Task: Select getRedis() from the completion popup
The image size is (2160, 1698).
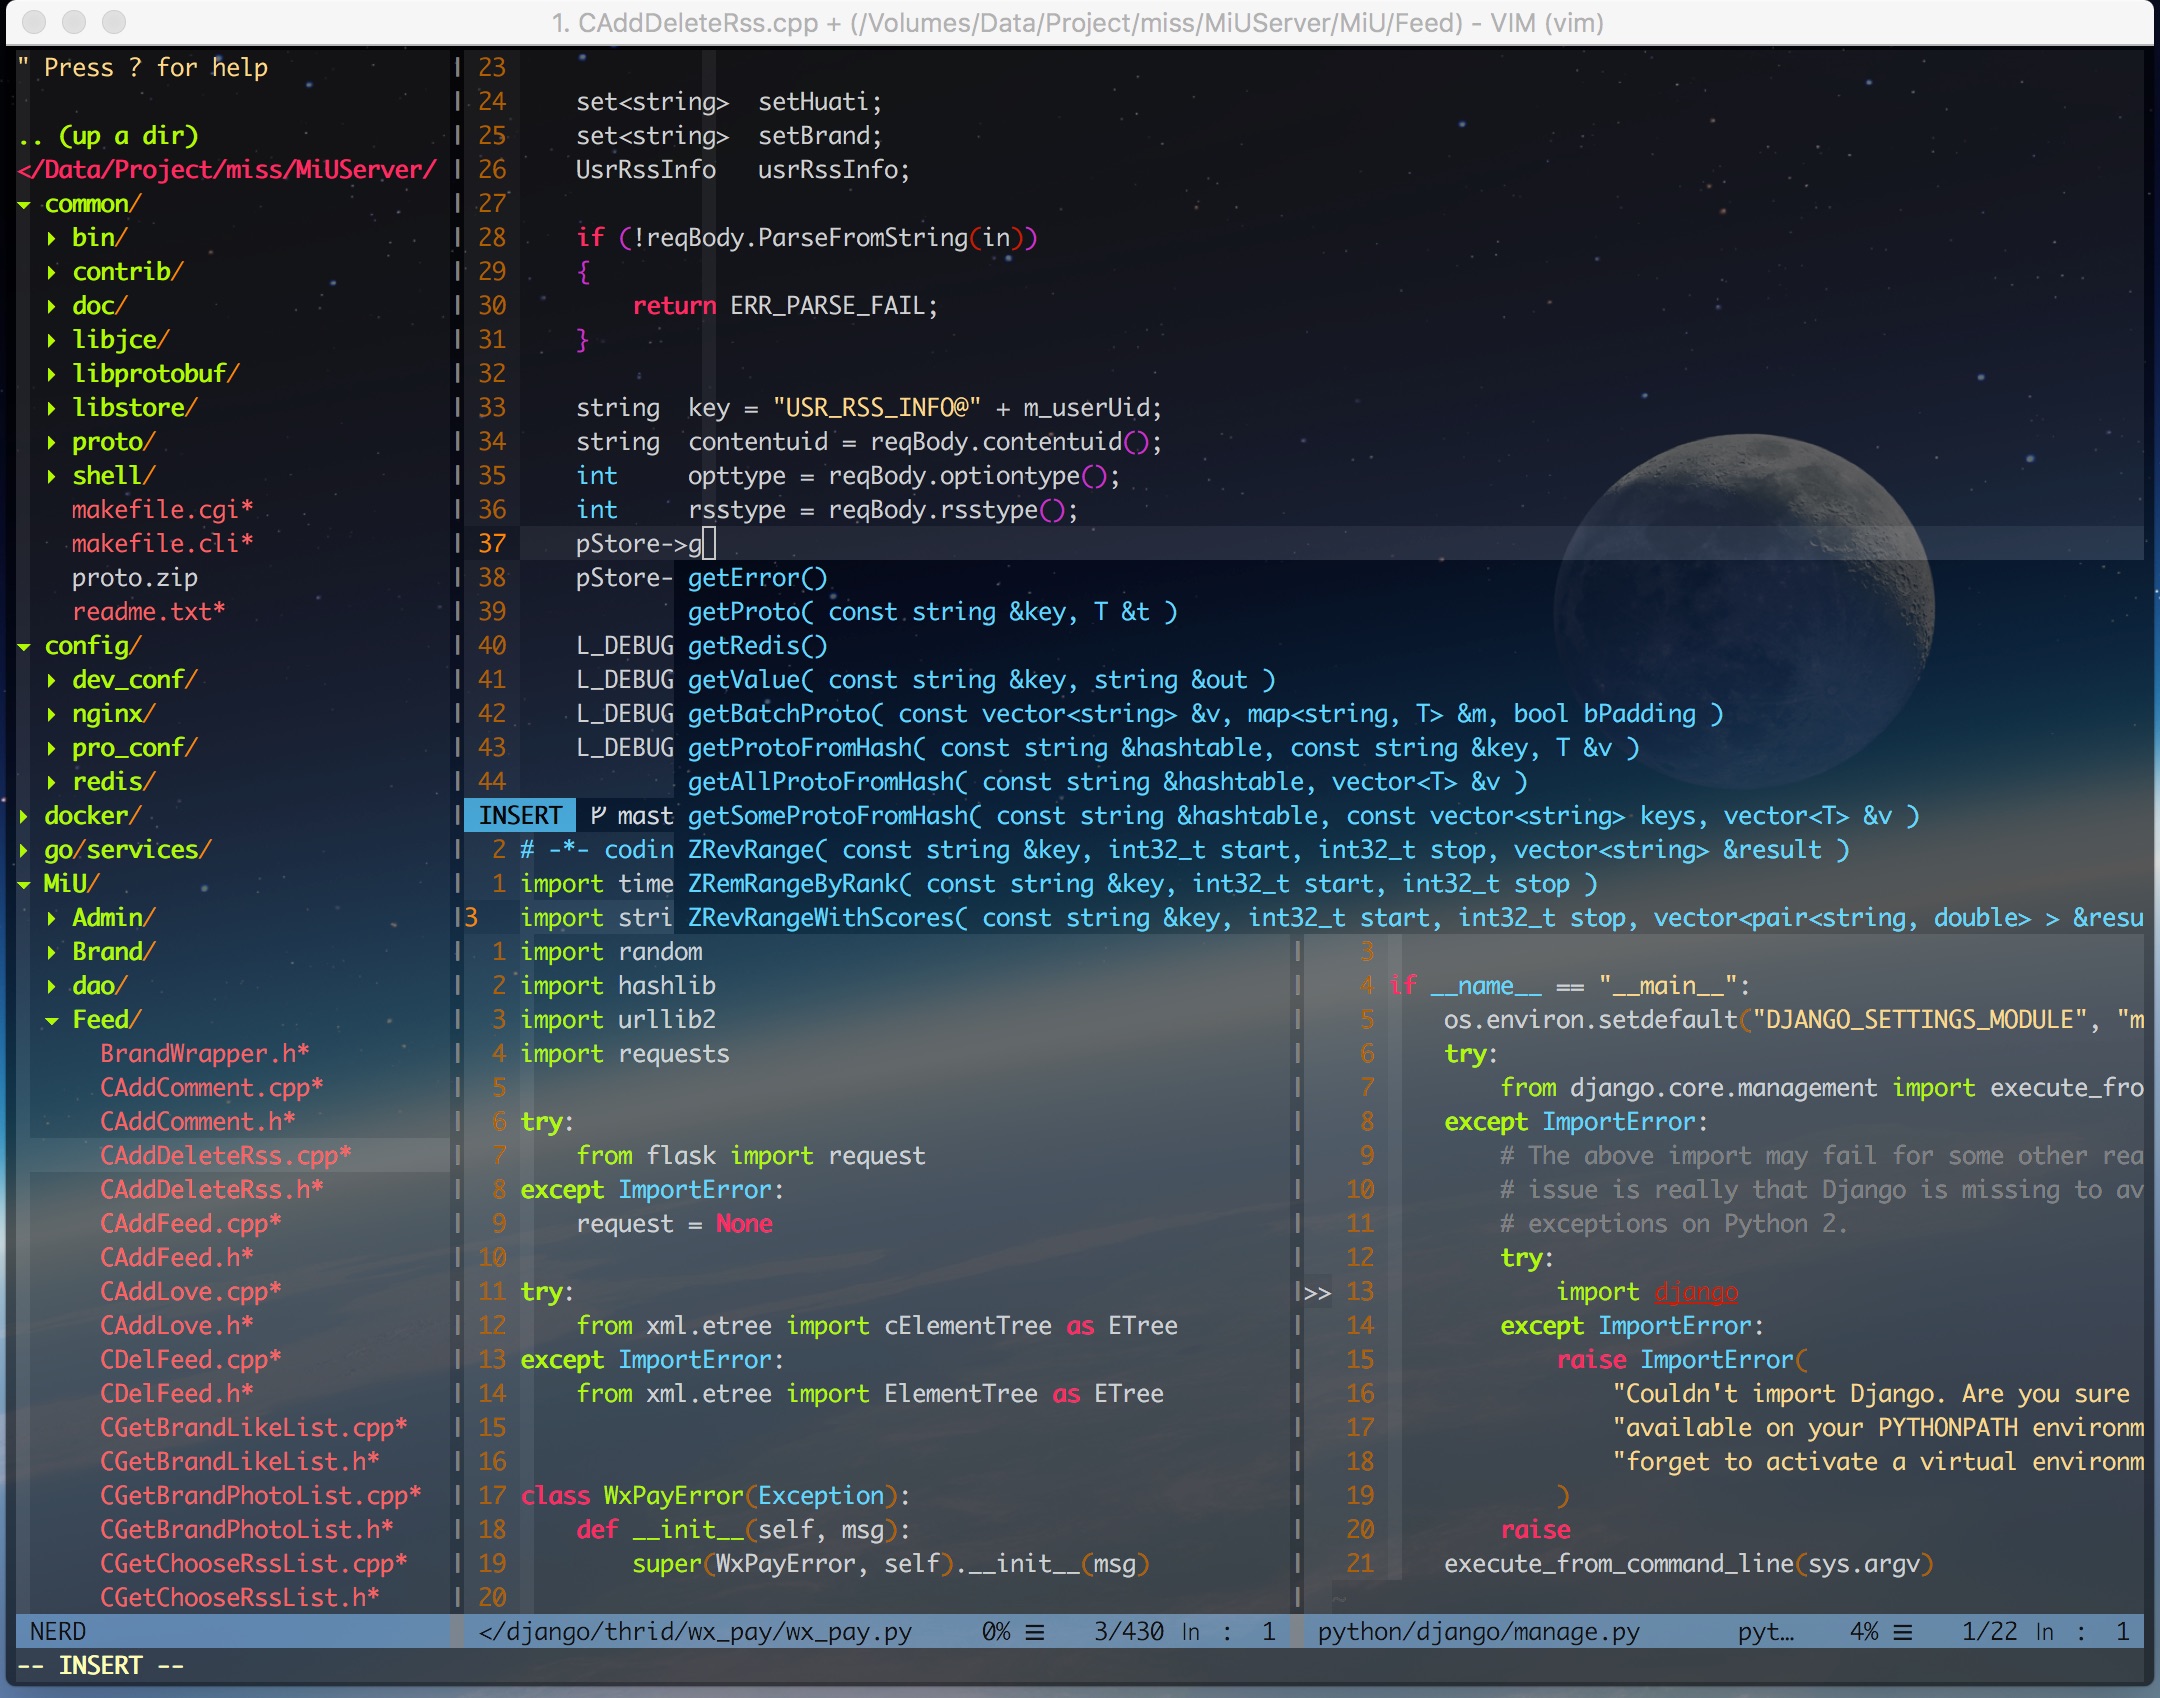Action: tap(757, 646)
